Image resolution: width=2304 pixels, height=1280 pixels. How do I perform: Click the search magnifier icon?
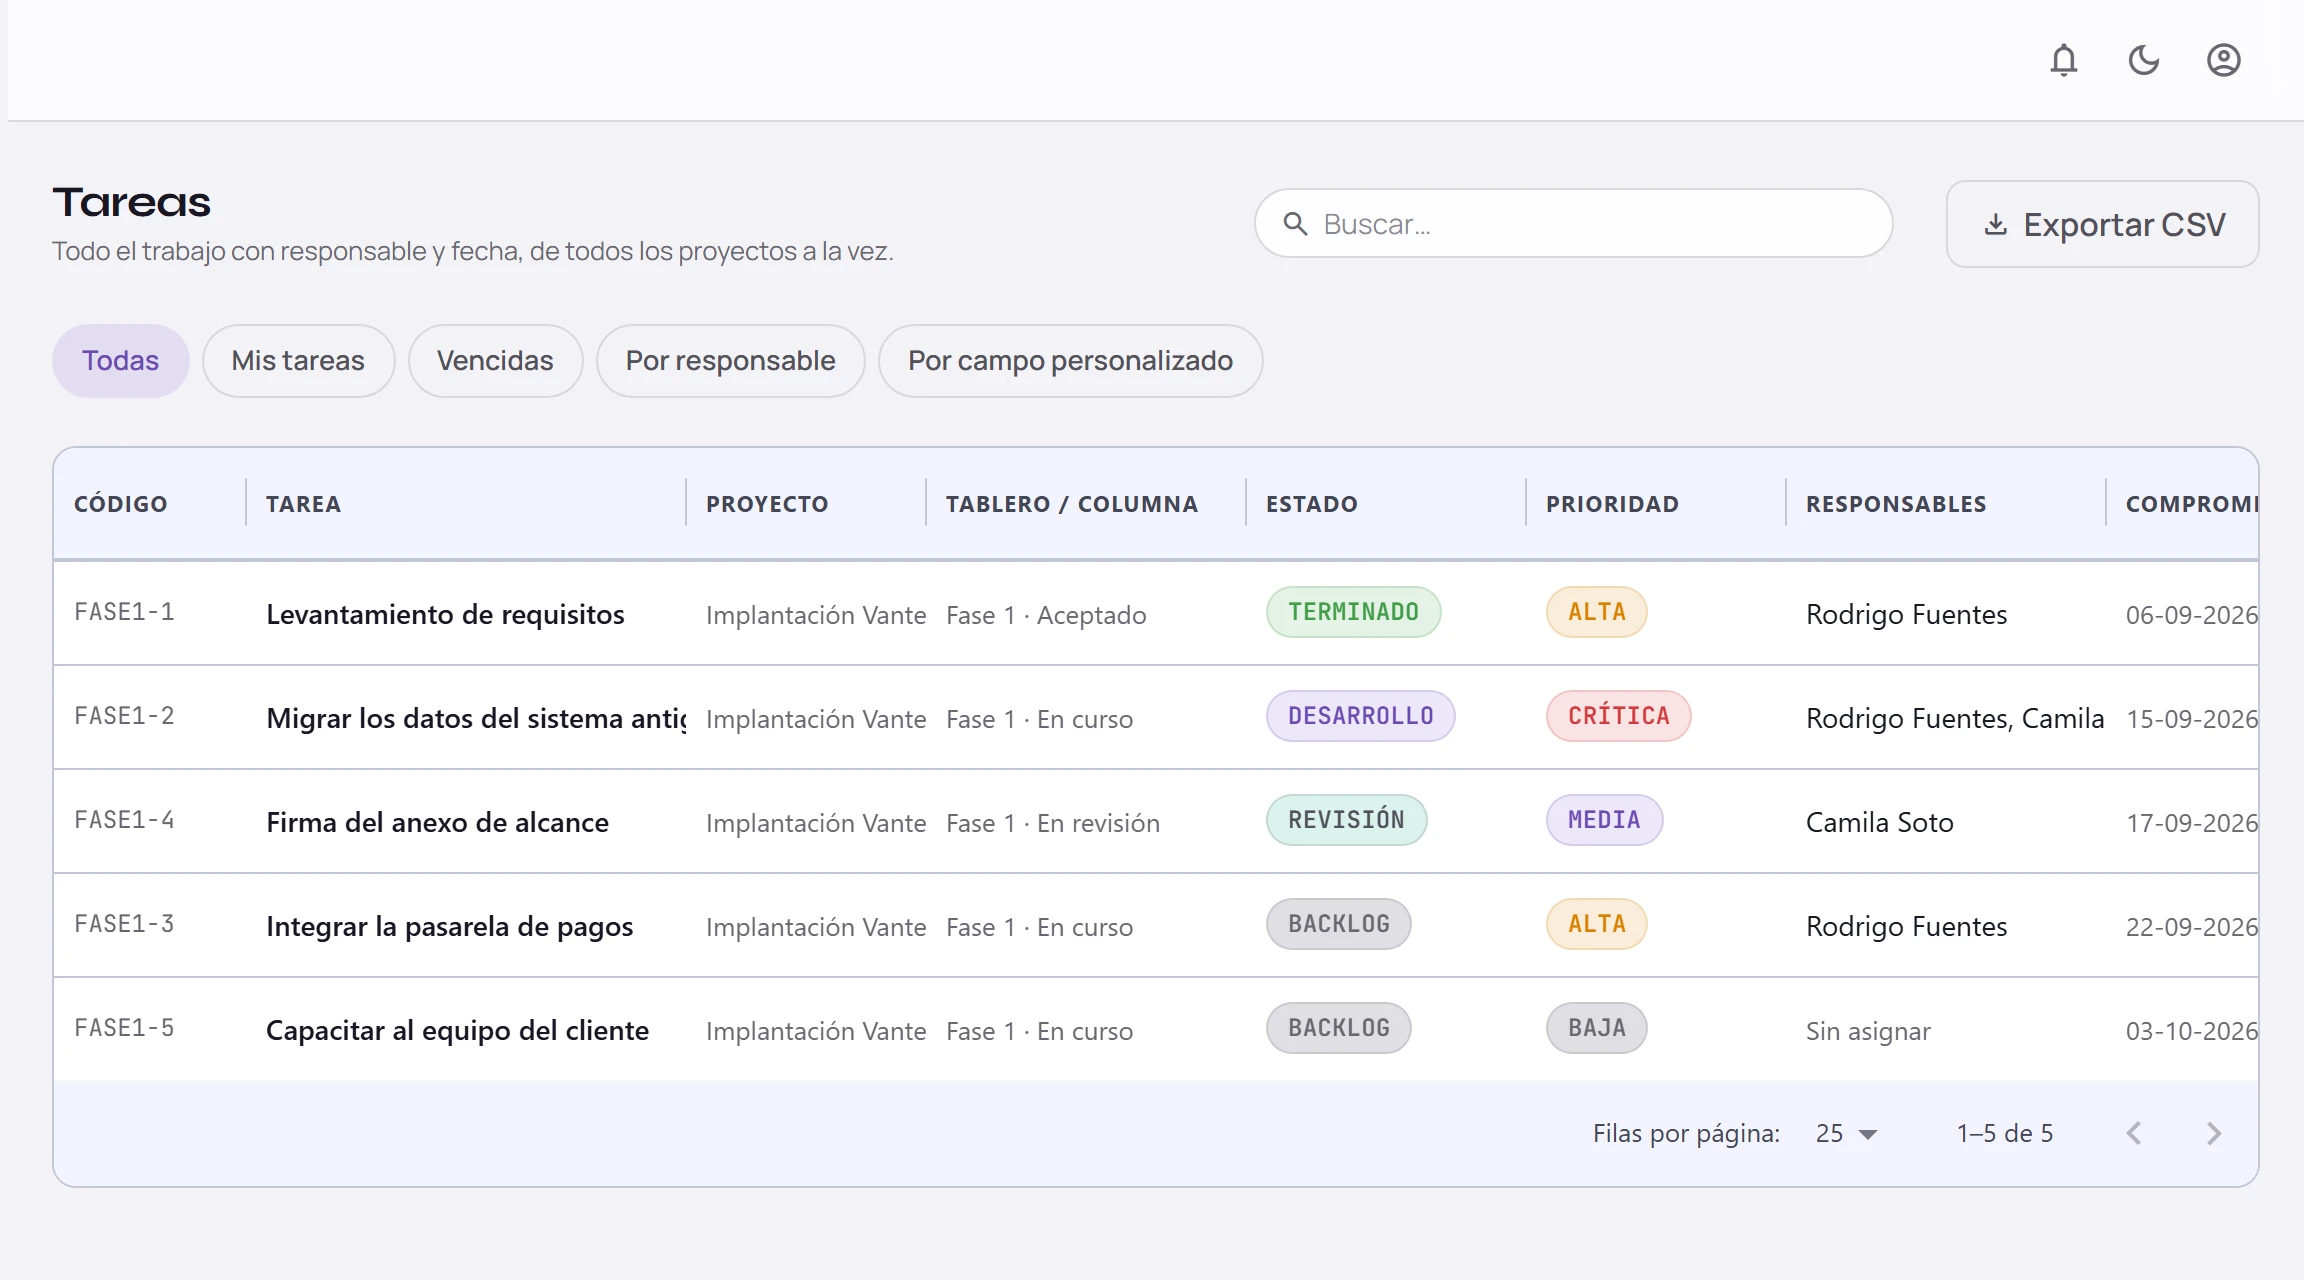pos(1295,224)
